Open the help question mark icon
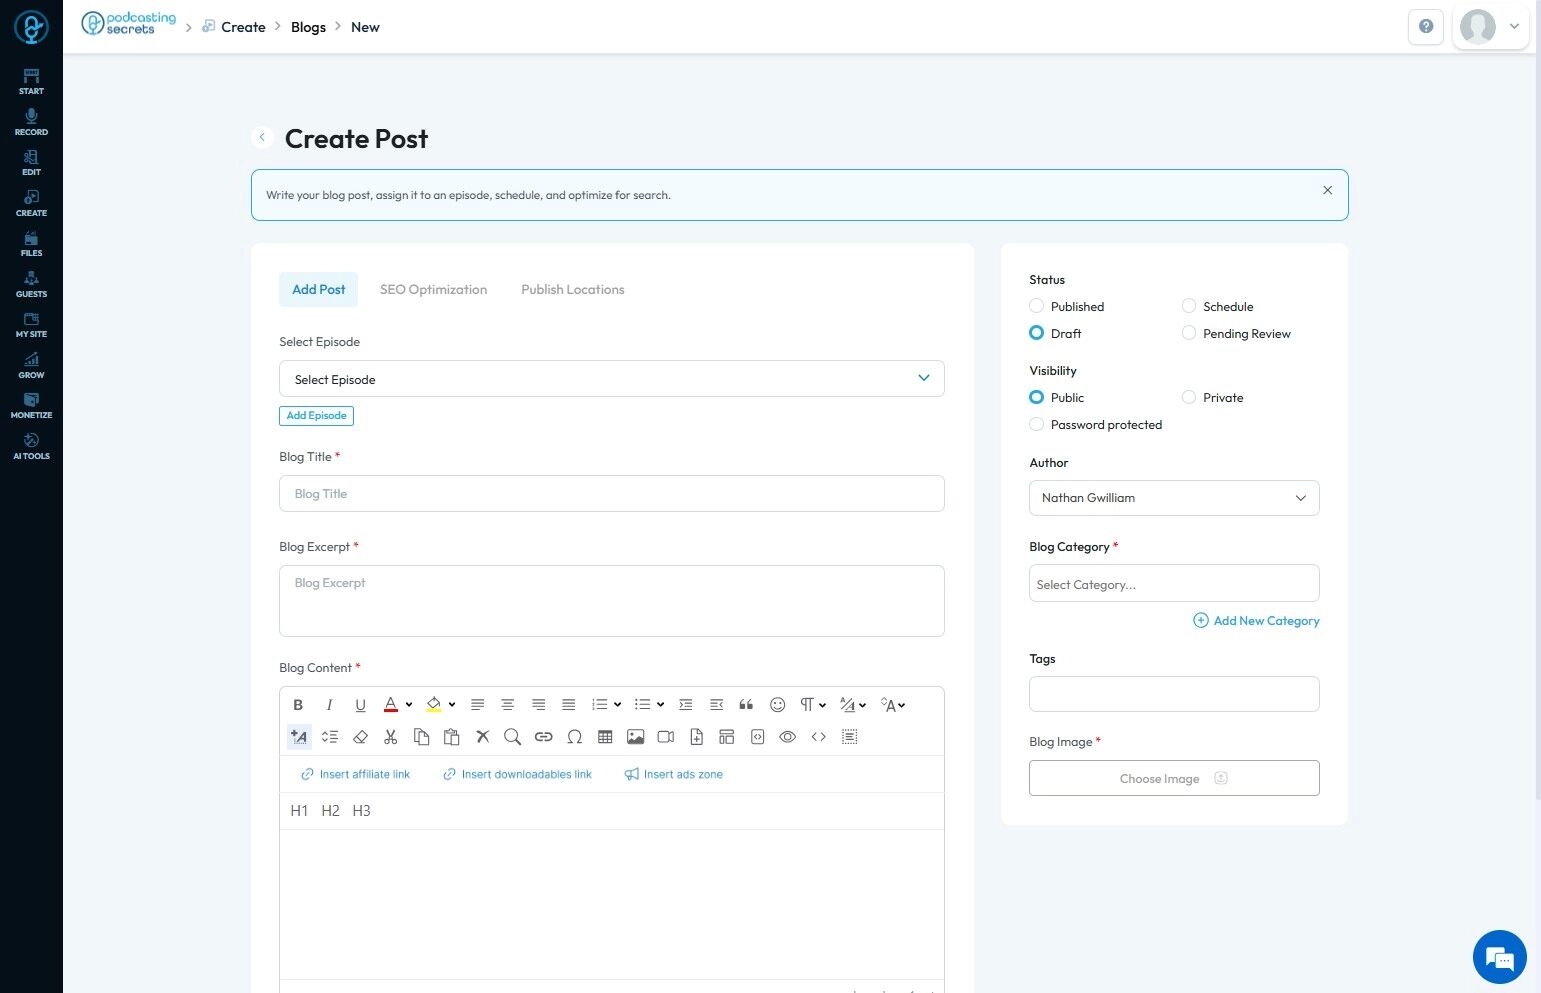This screenshot has width=1541, height=993. (1426, 27)
